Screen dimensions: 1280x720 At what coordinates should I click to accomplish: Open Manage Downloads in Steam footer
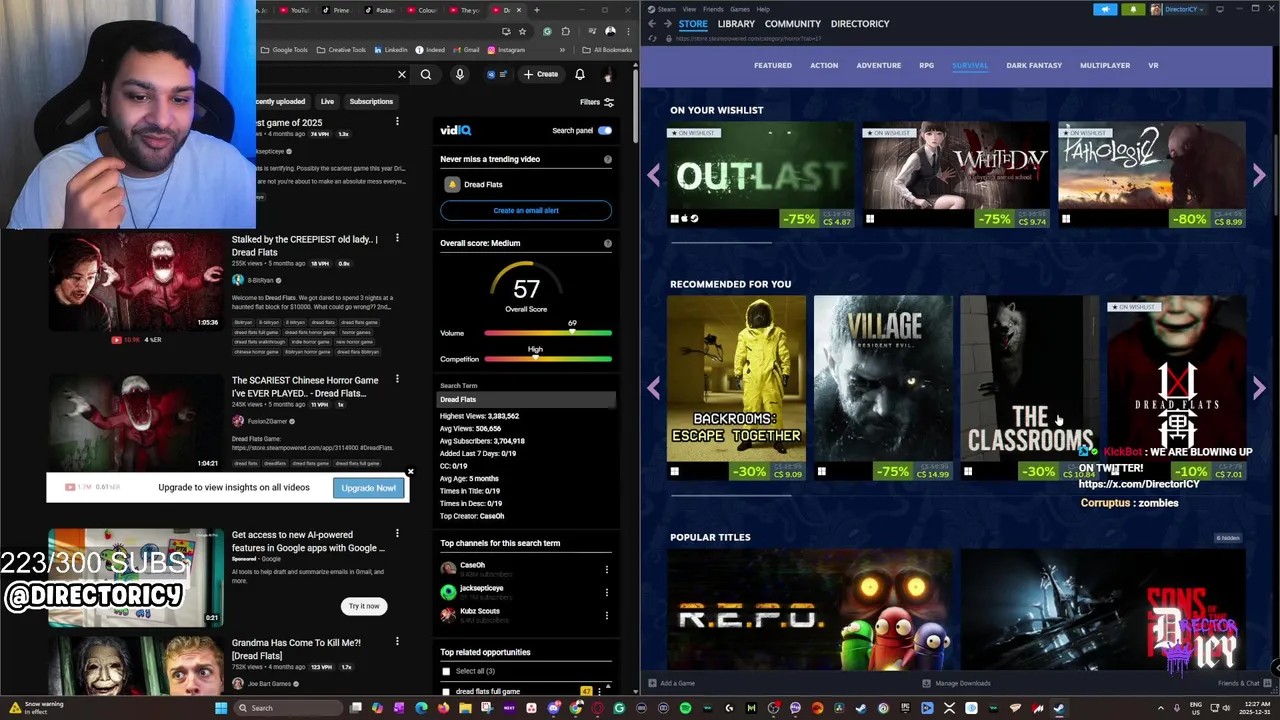pyautogui.click(x=957, y=683)
